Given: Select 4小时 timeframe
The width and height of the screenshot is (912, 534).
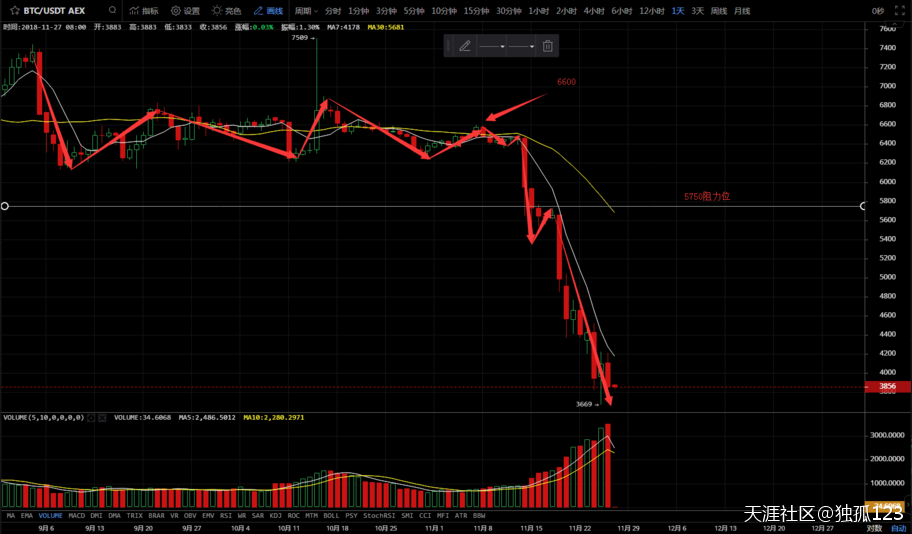Looking at the screenshot, I should point(594,10).
